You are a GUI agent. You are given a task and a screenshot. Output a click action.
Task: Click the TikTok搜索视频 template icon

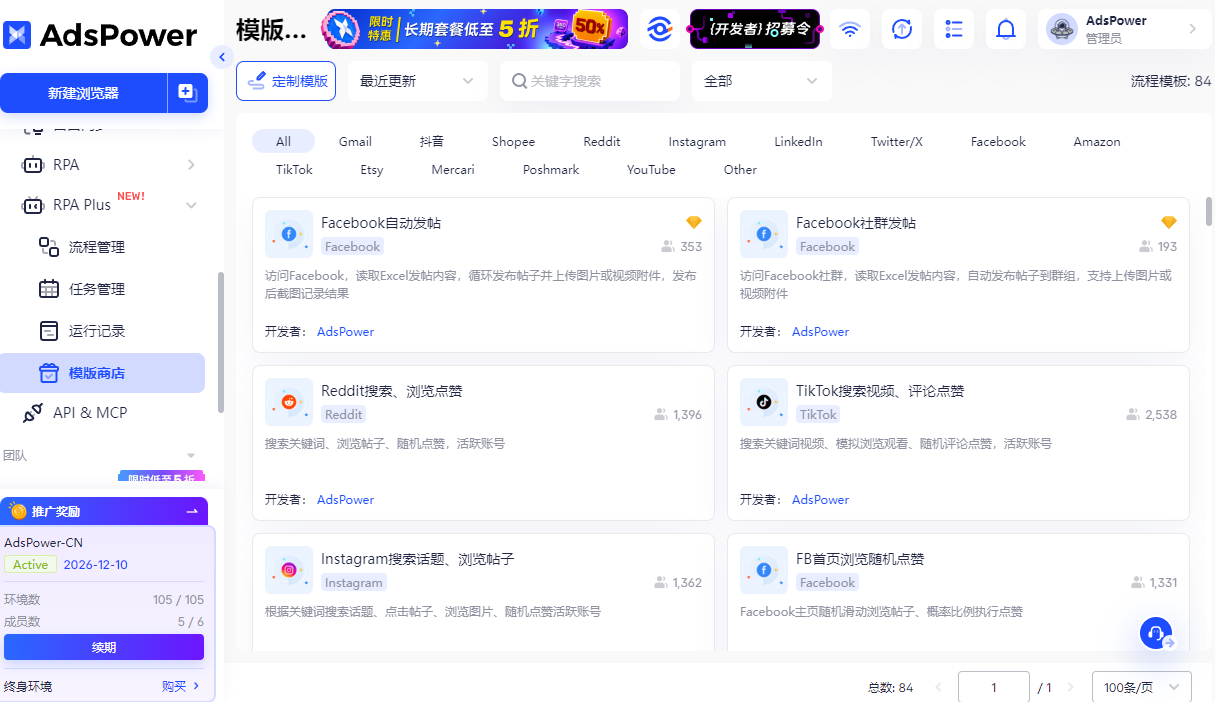tap(764, 402)
